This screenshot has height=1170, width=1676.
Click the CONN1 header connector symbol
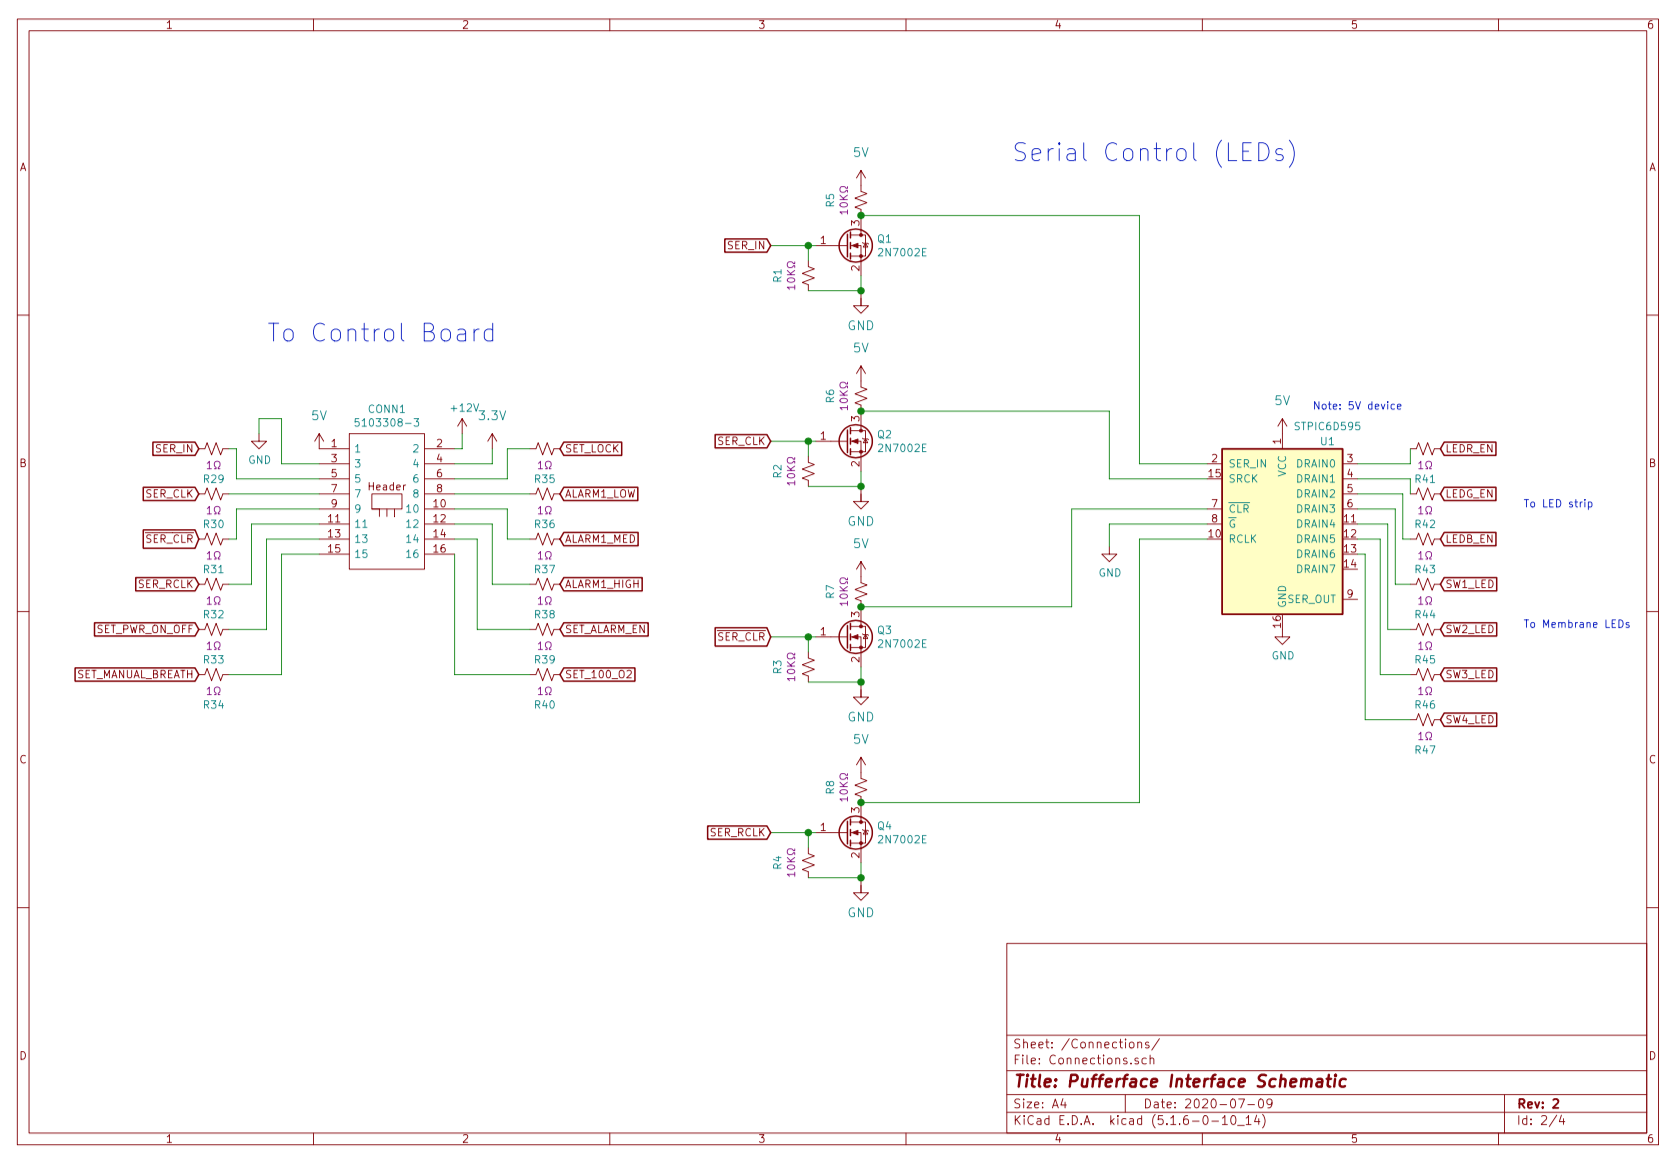pos(386,502)
